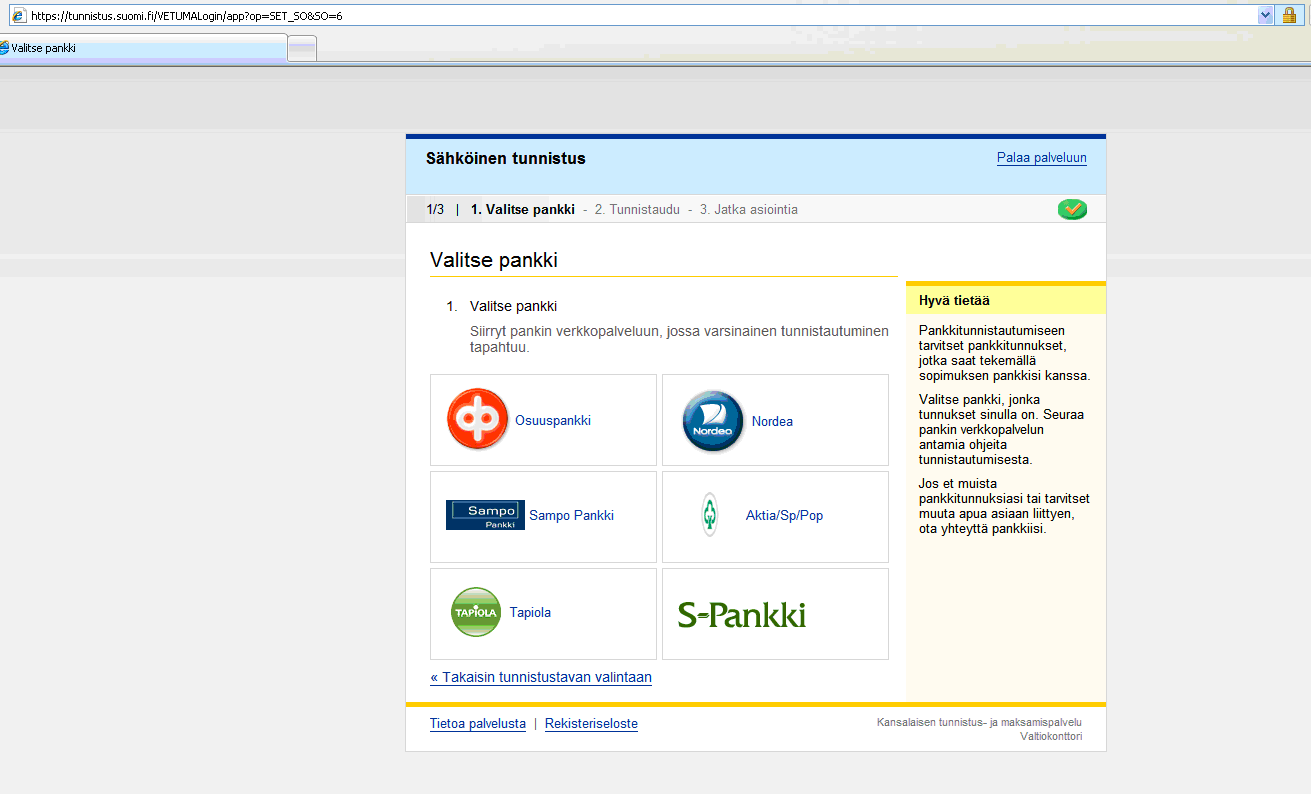Choose the Nordea text link

[x=772, y=422]
